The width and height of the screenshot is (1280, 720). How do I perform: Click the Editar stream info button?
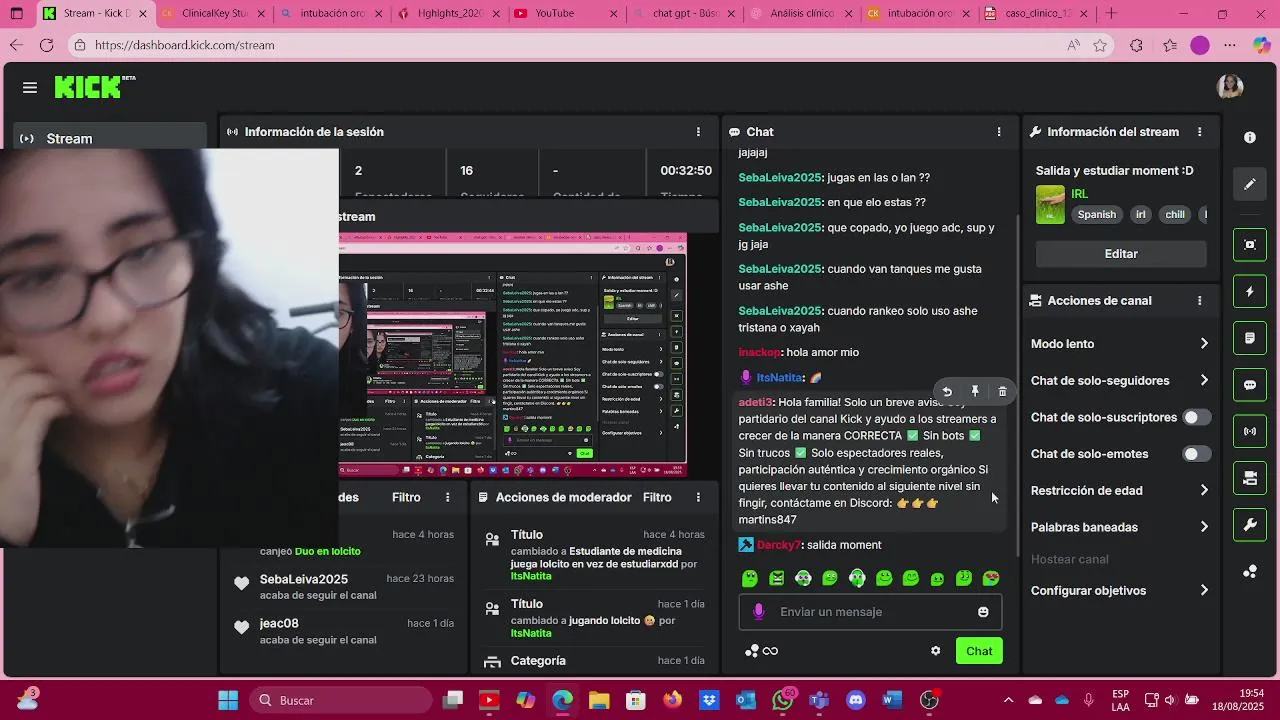point(1120,254)
